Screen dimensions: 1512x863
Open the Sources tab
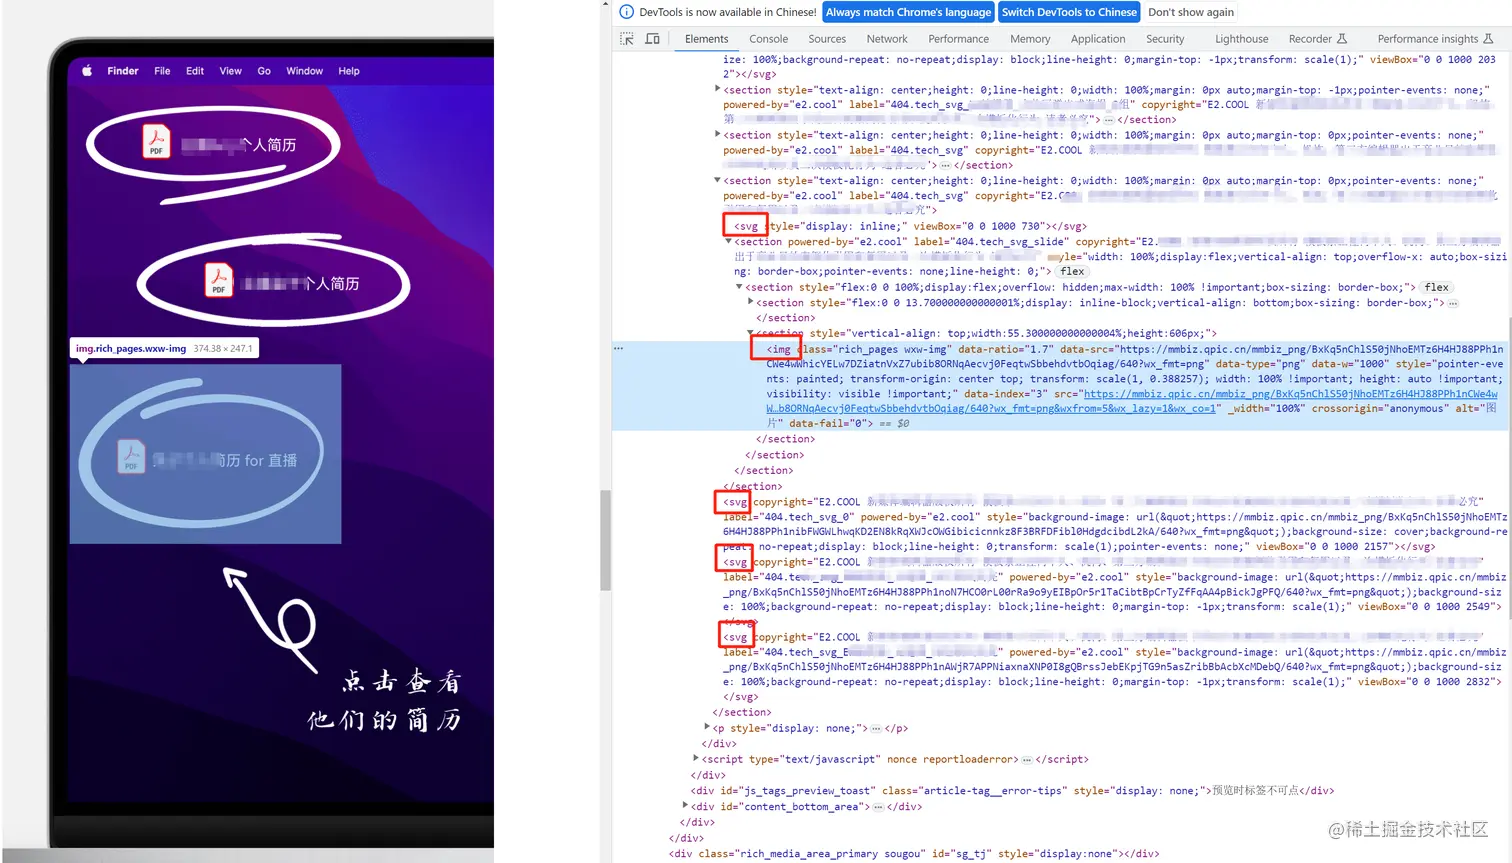click(x=827, y=39)
